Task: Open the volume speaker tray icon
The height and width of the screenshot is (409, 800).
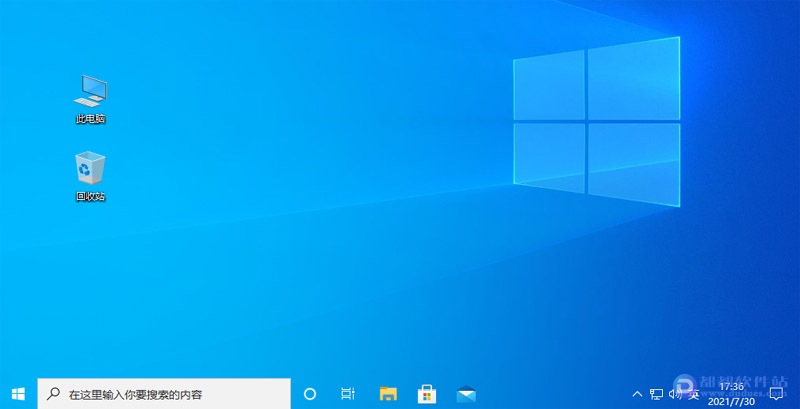Action: coord(675,394)
